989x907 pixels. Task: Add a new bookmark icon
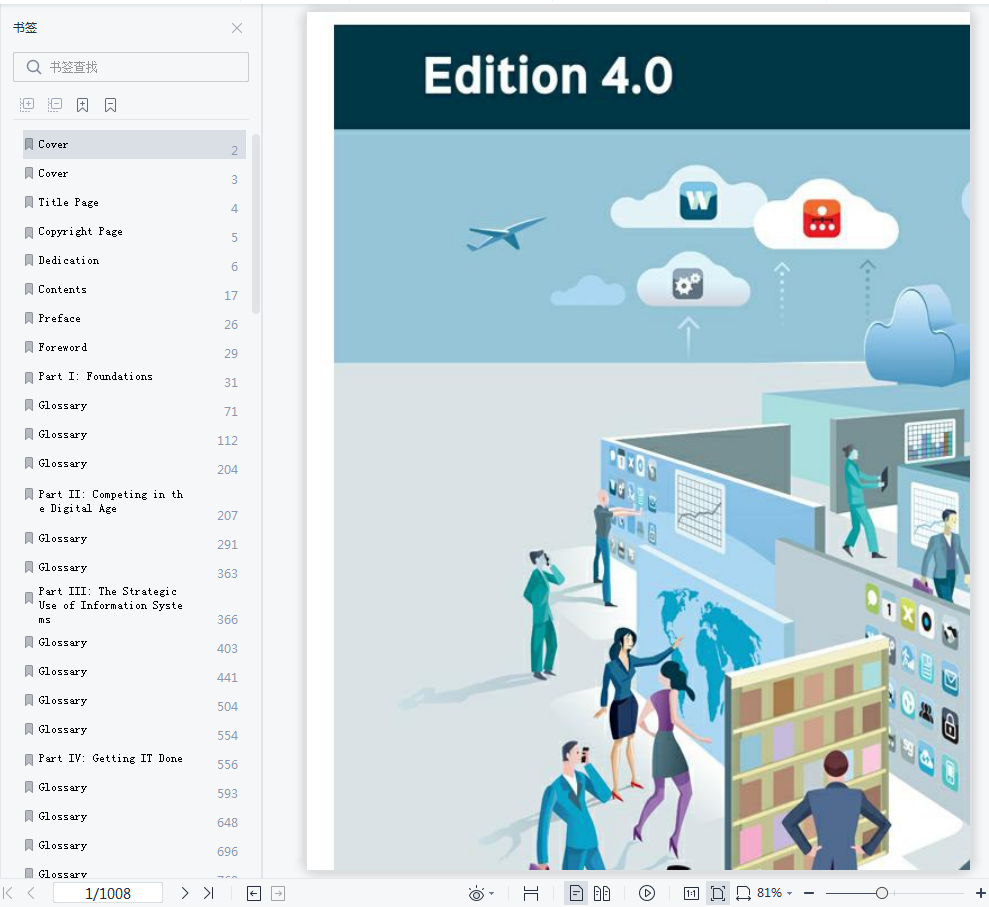83,105
